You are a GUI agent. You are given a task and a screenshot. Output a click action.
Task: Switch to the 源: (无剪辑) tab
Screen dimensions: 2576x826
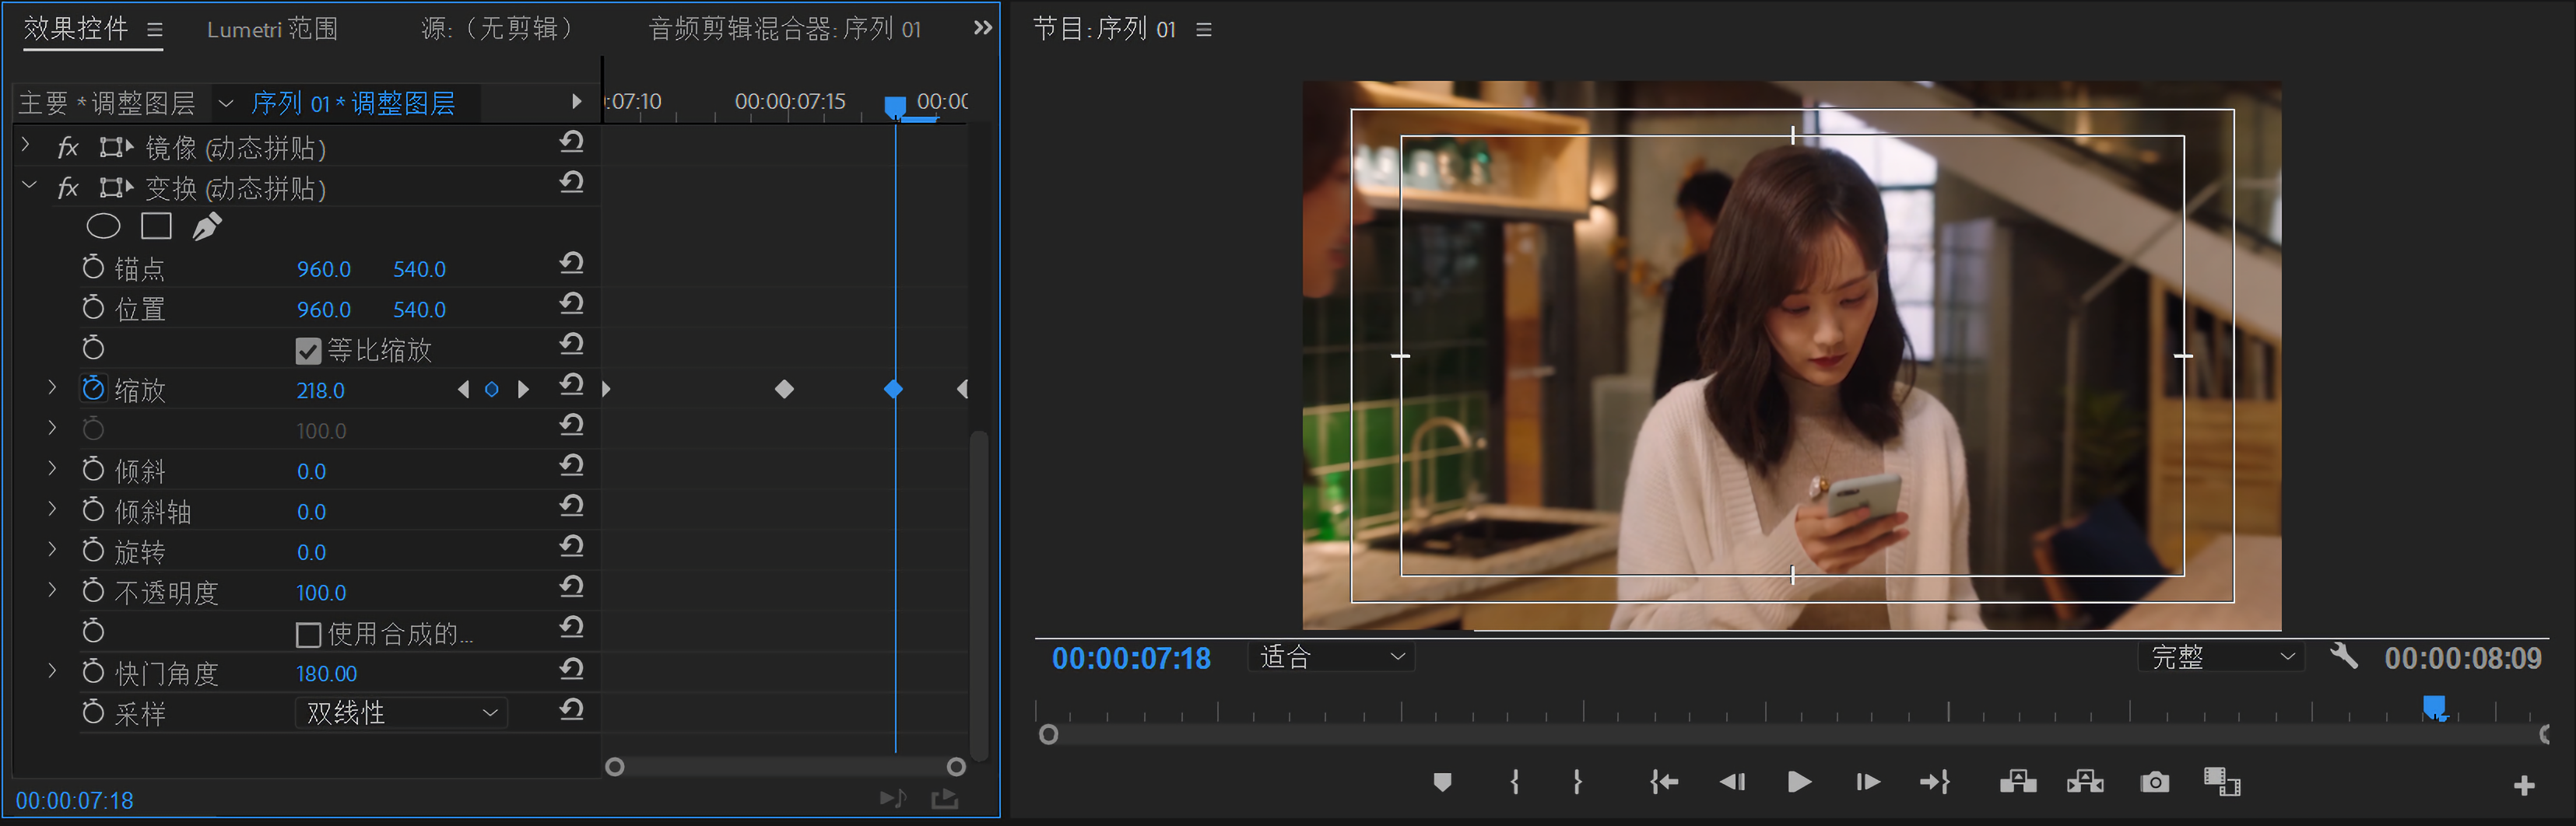[497, 29]
